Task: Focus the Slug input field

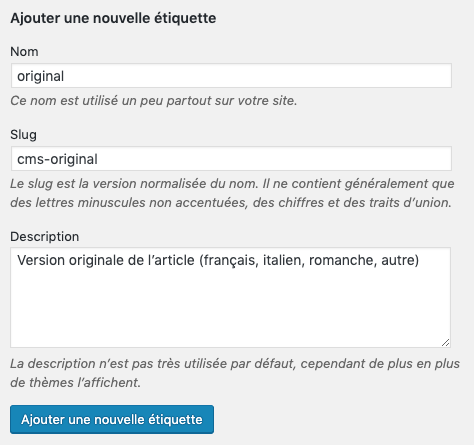Action: (231, 159)
